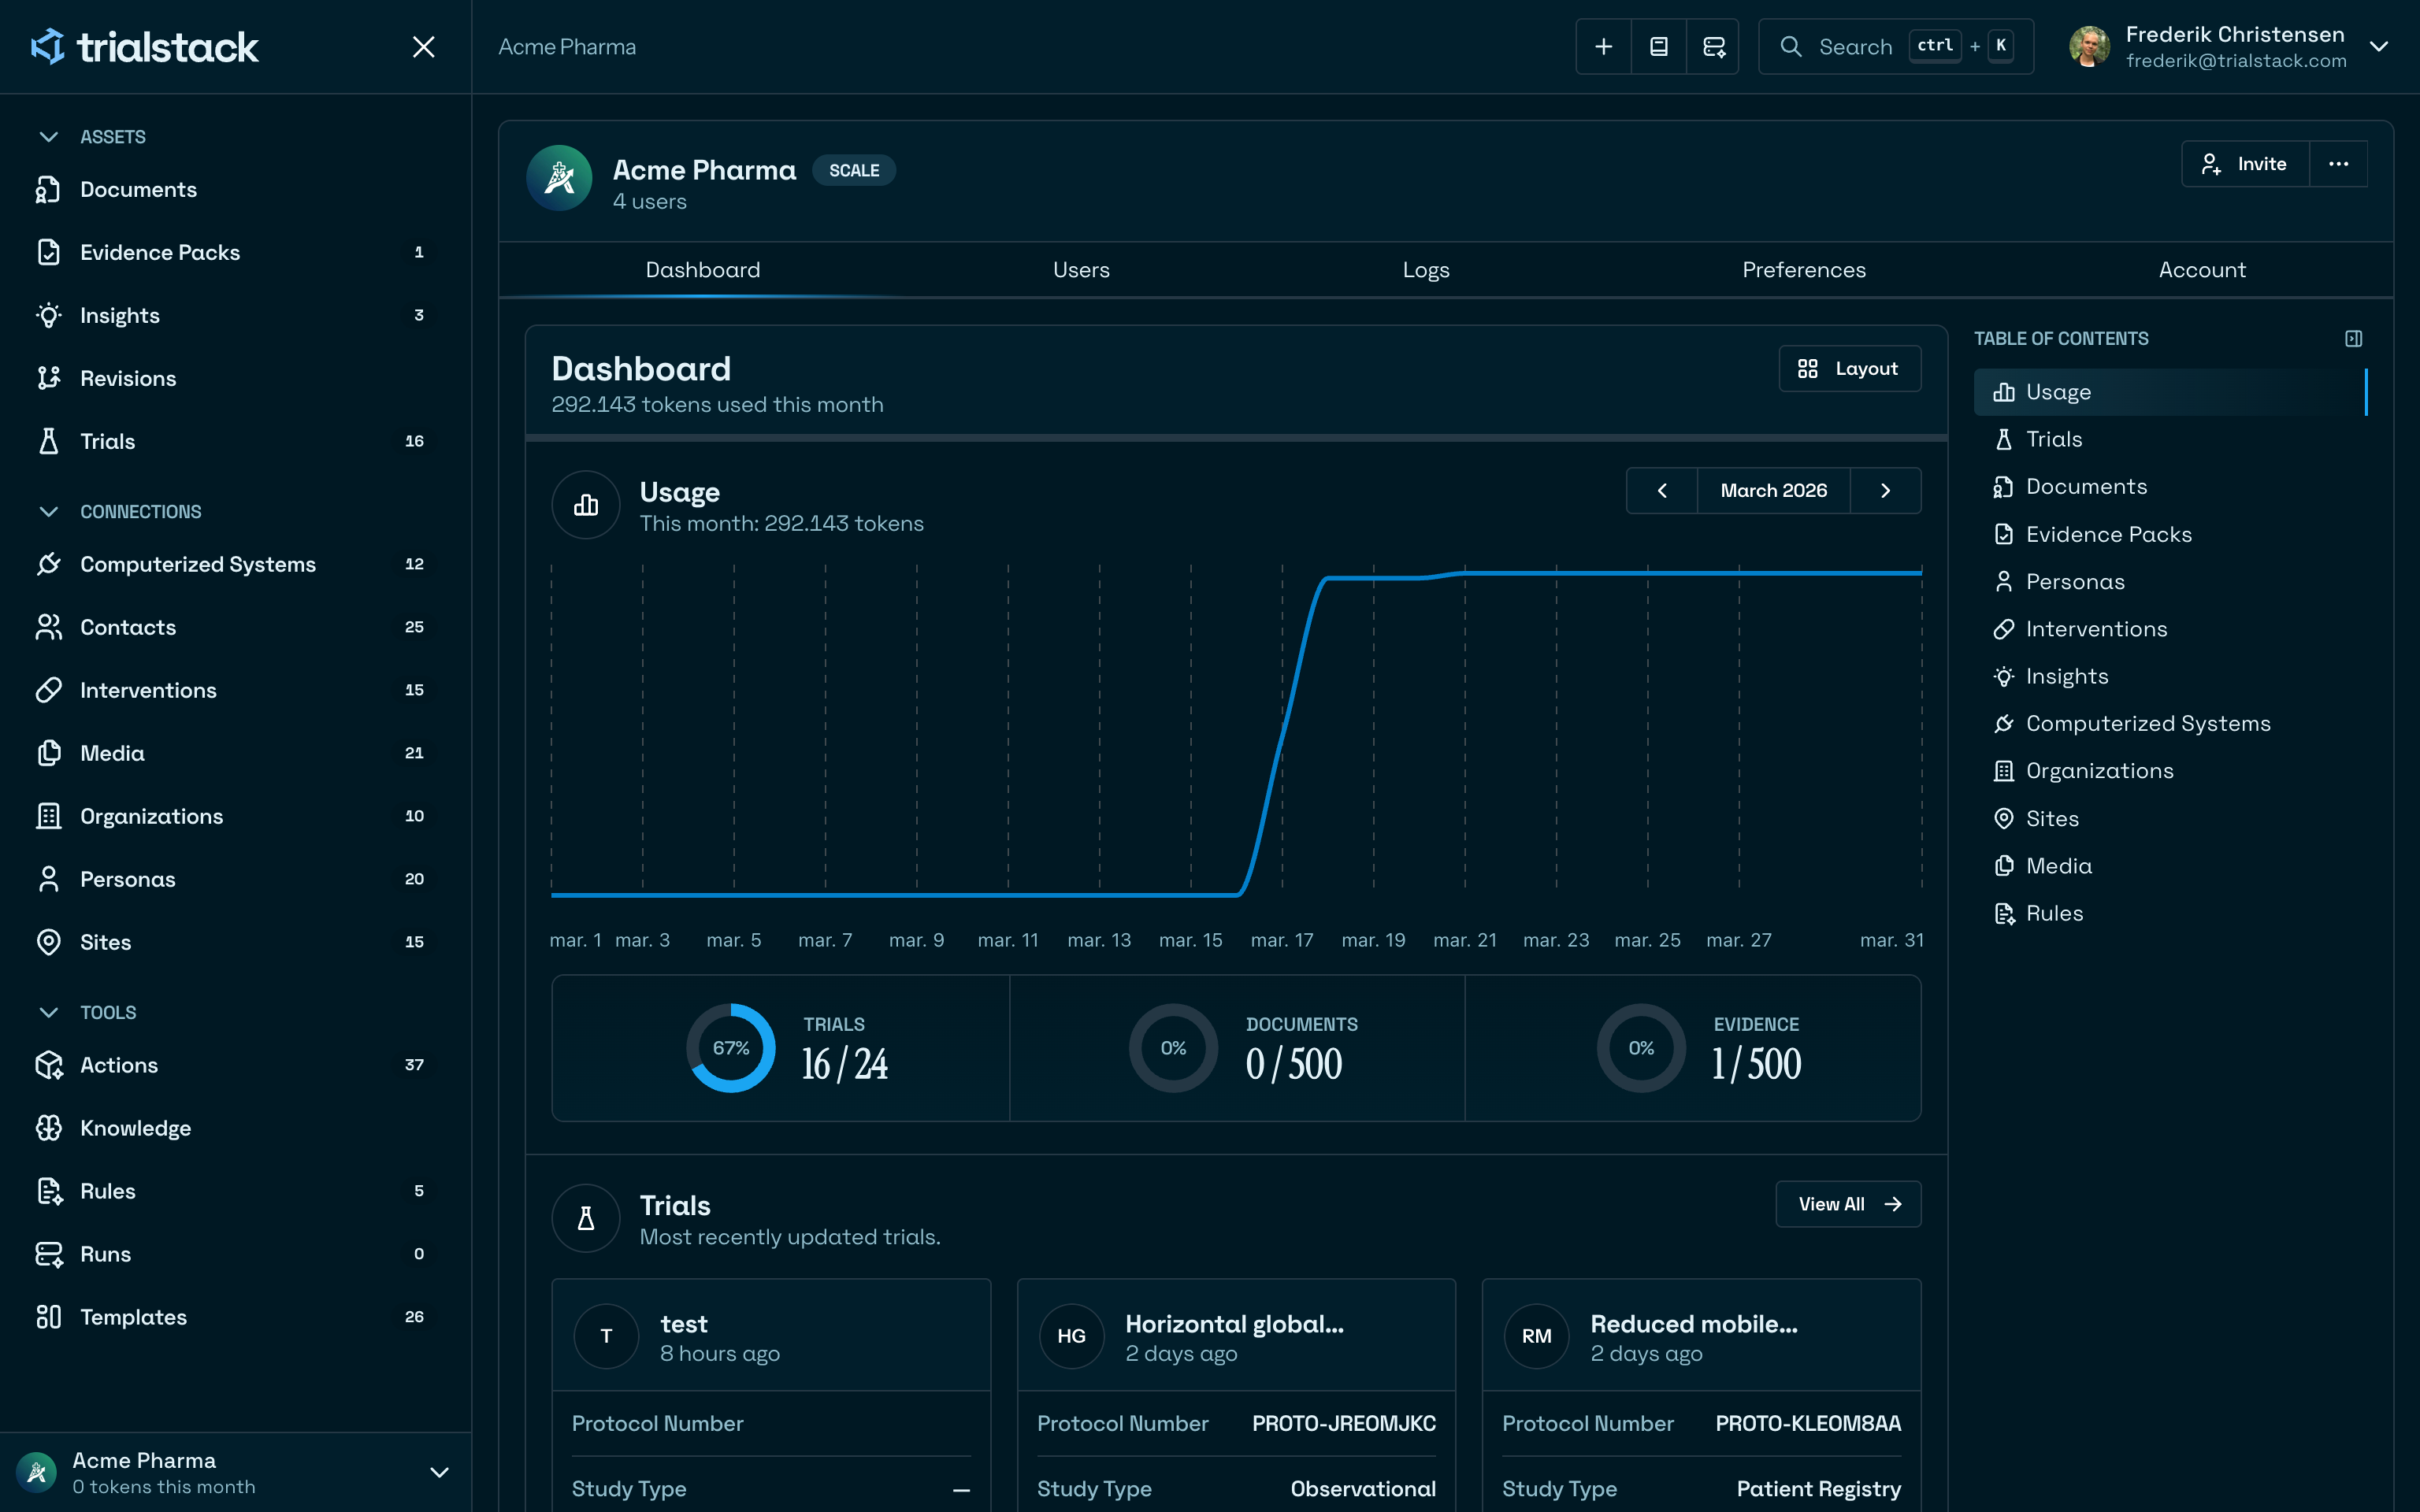Switch to the Users tab

(x=1081, y=270)
